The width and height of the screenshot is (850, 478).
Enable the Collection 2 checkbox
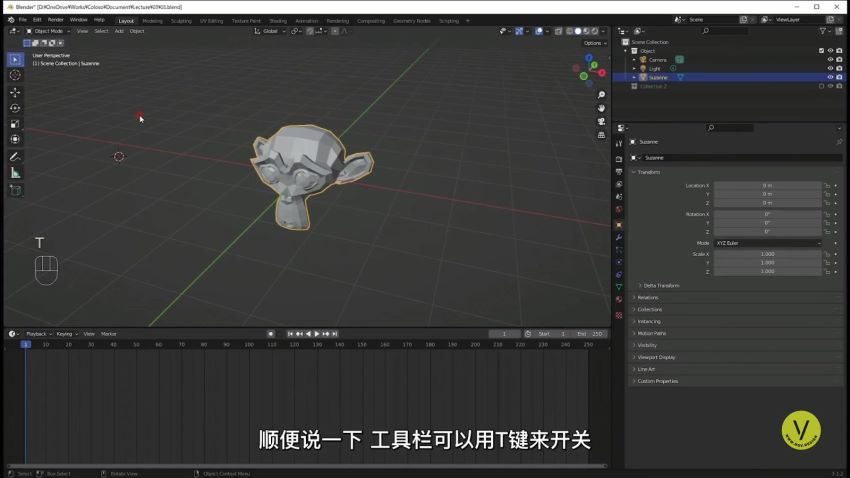pyautogui.click(x=821, y=86)
